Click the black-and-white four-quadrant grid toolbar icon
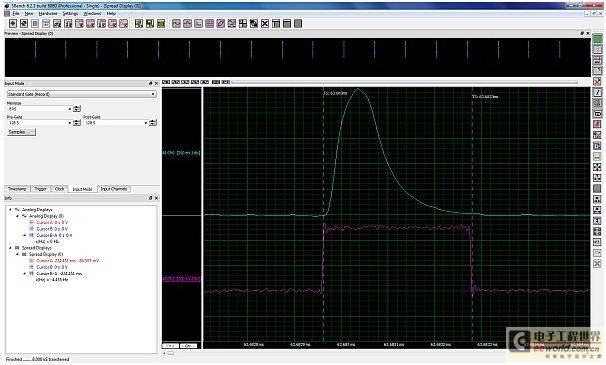The width and height of the screenshot is (606, 365). [x=243, y=24]
